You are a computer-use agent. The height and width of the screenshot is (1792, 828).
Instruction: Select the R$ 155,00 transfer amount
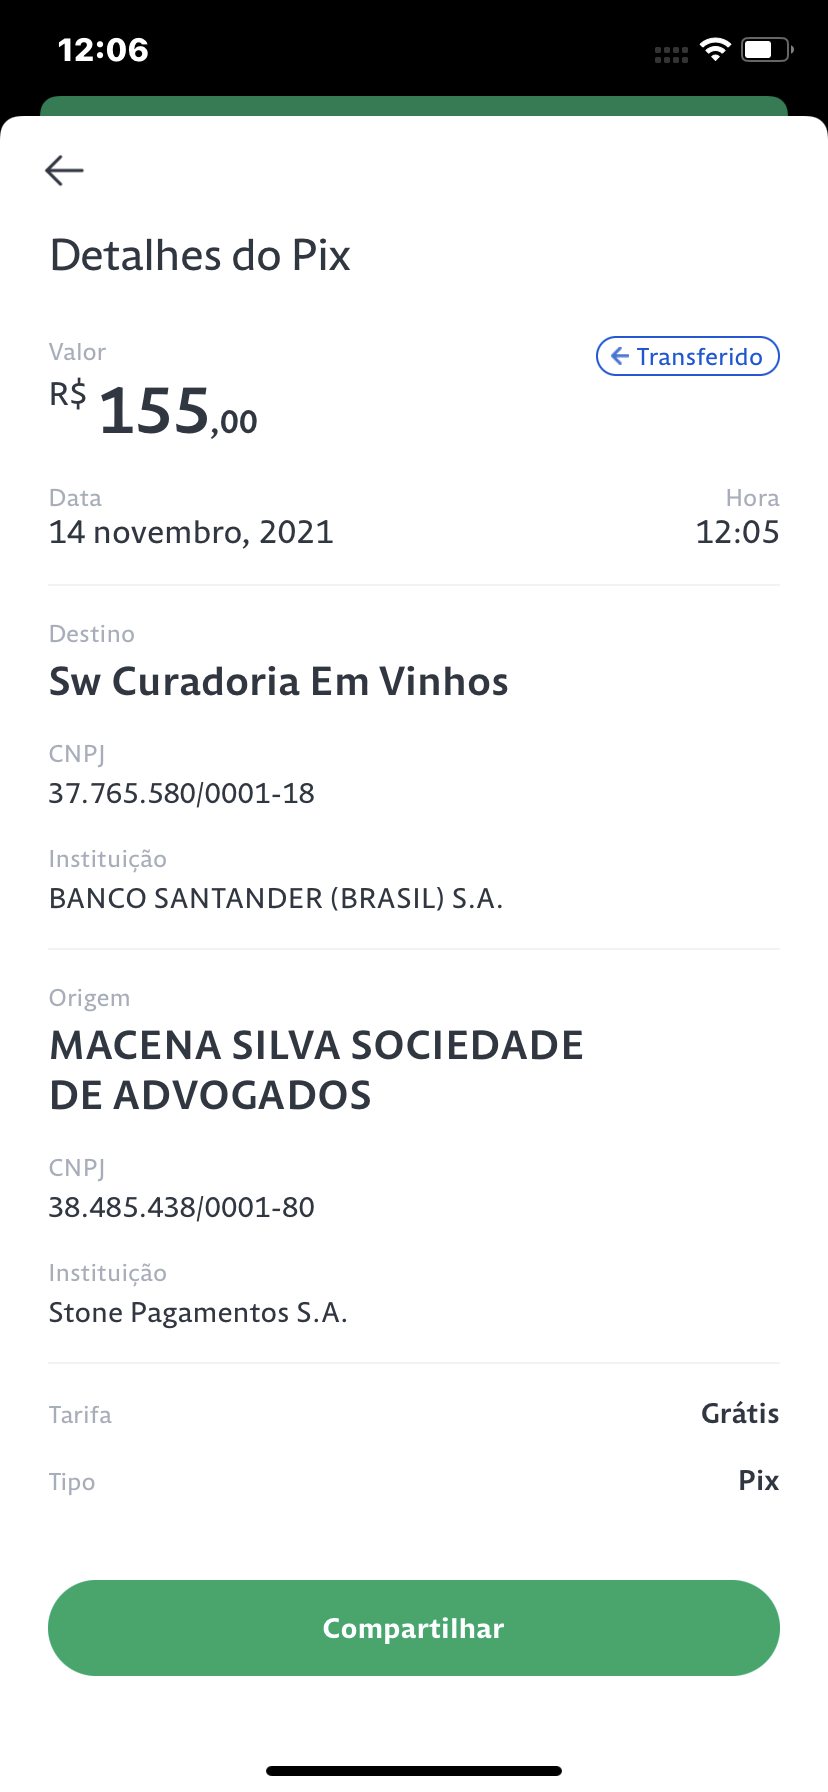click(154, 411)
